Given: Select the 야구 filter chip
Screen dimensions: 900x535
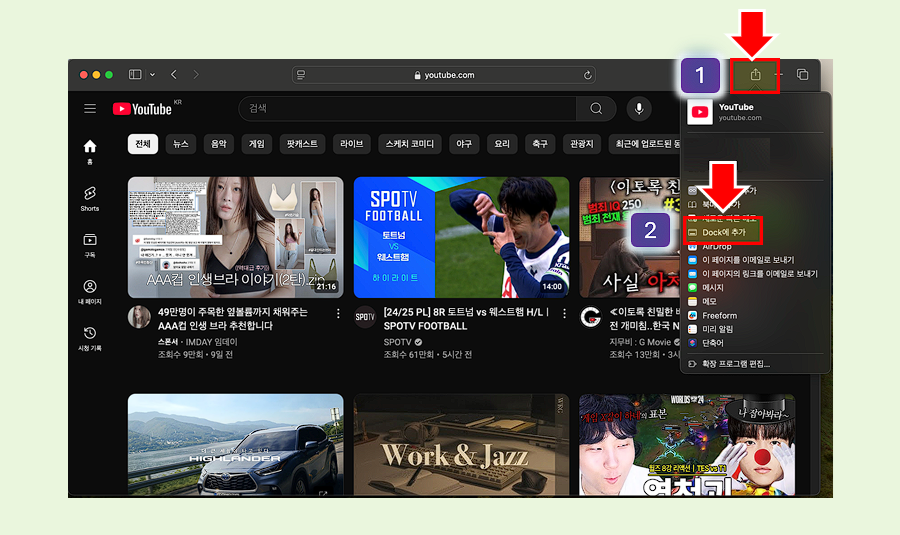Looking at the screenshot, I should pos(464,144).
